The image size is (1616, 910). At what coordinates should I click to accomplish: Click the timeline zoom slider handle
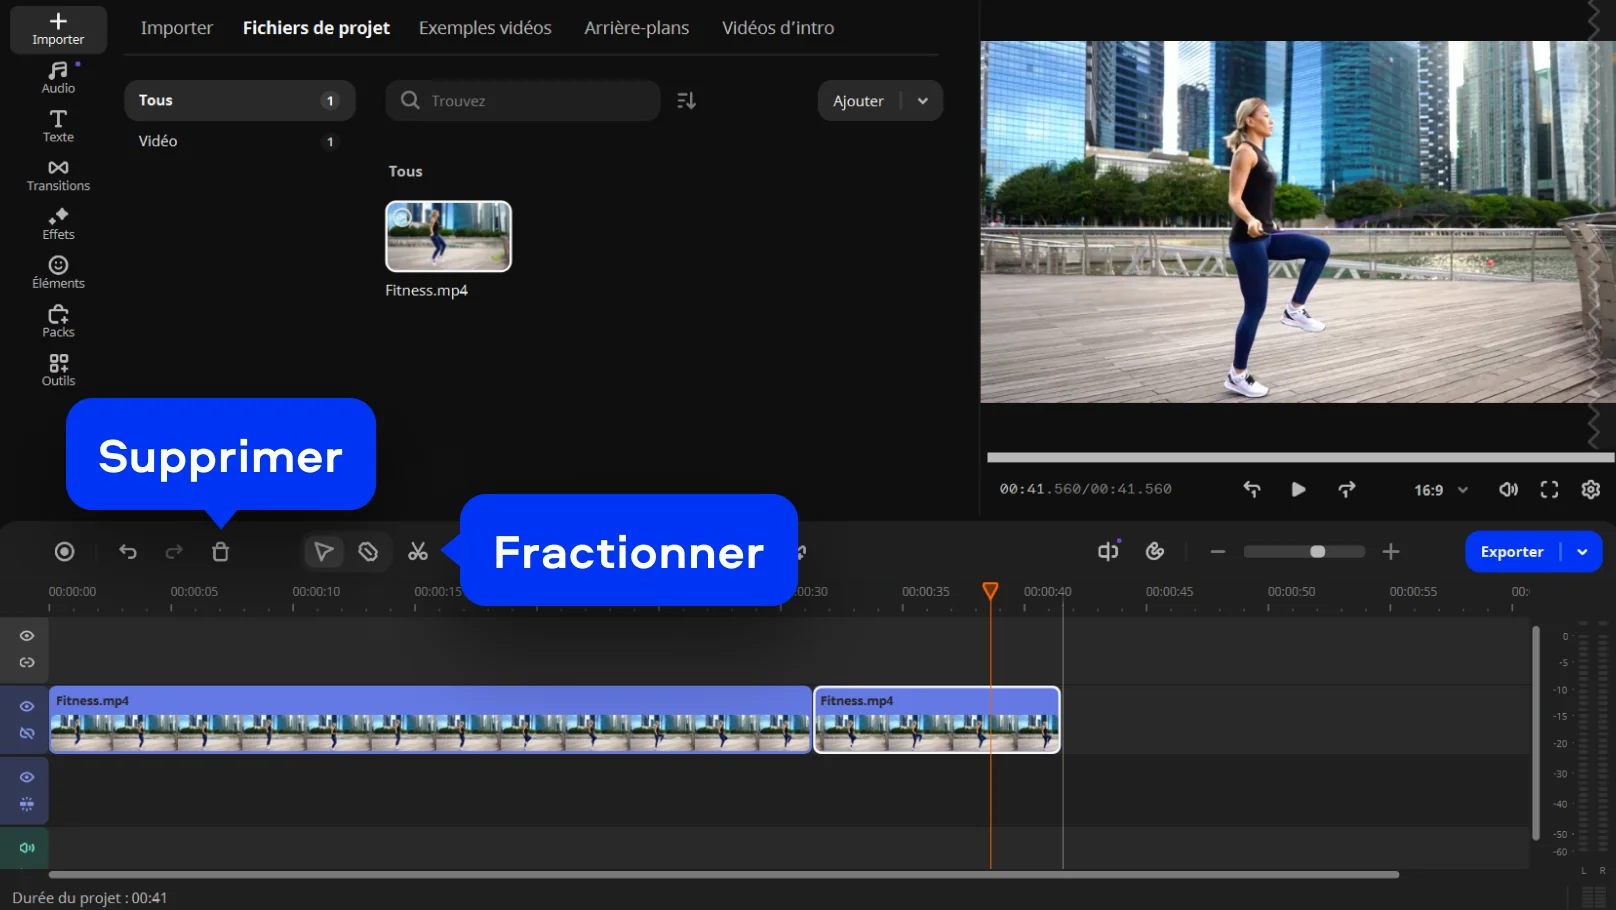point(1318,552)
